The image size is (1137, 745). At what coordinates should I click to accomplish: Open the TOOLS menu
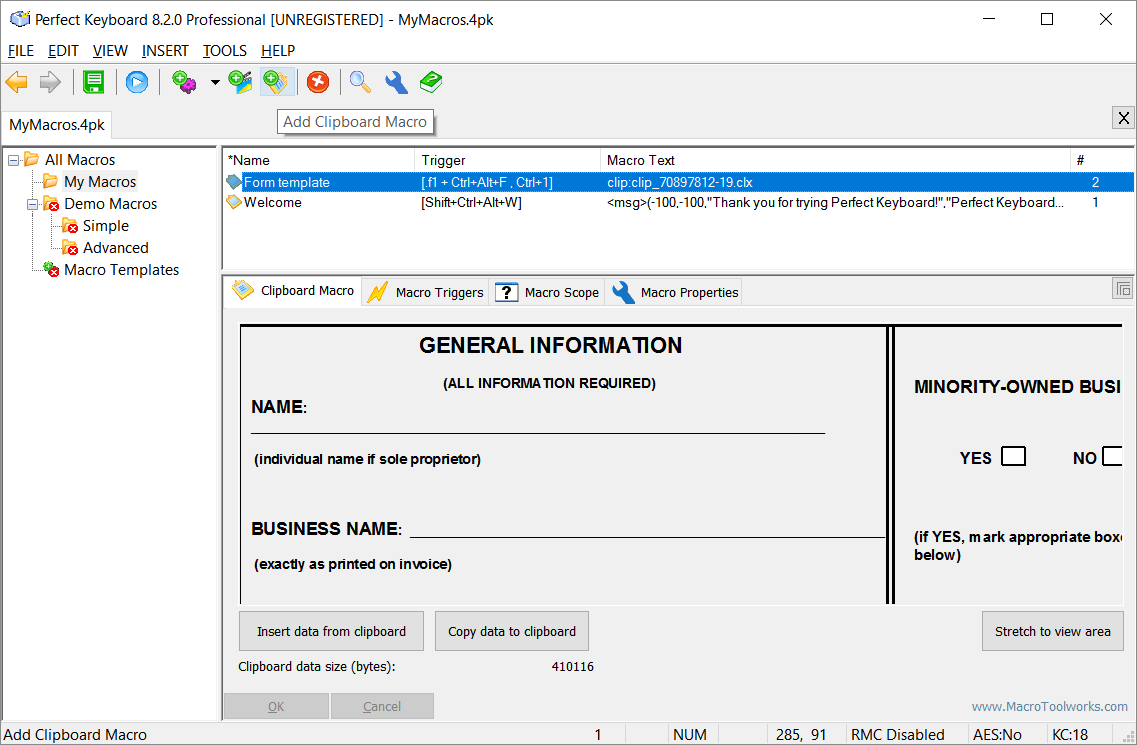[x=225, y=51]
